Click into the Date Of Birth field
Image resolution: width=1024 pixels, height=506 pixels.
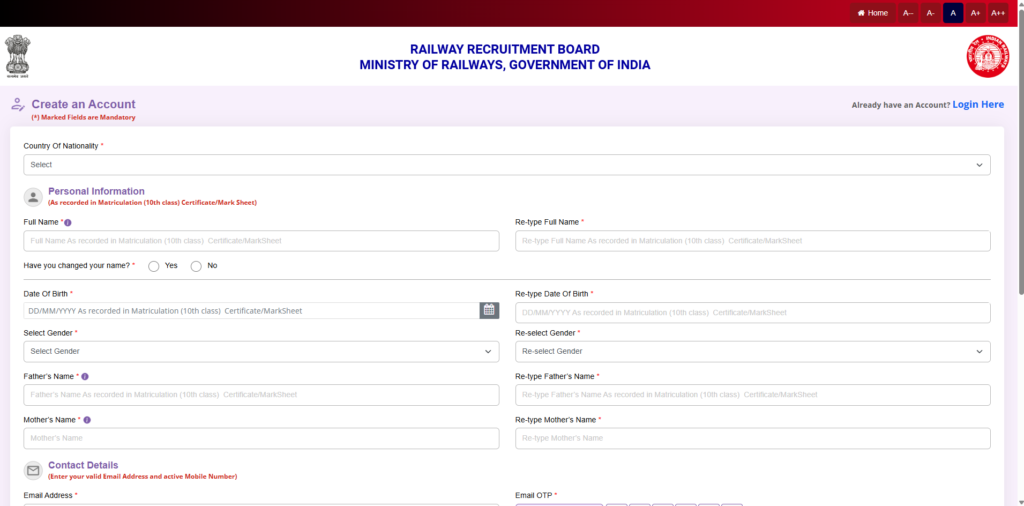point(251,311)
